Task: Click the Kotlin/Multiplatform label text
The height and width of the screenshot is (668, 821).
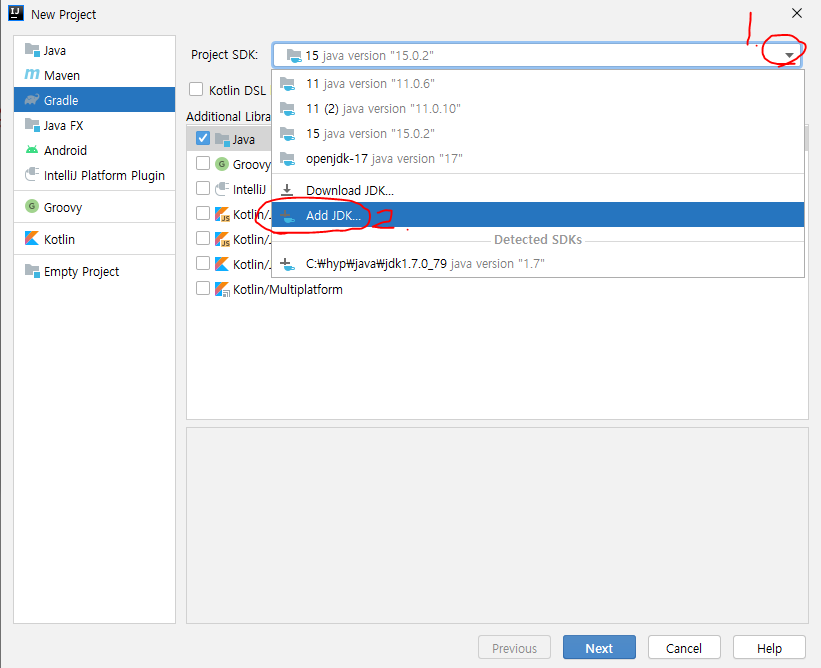Action: (287, 290)
